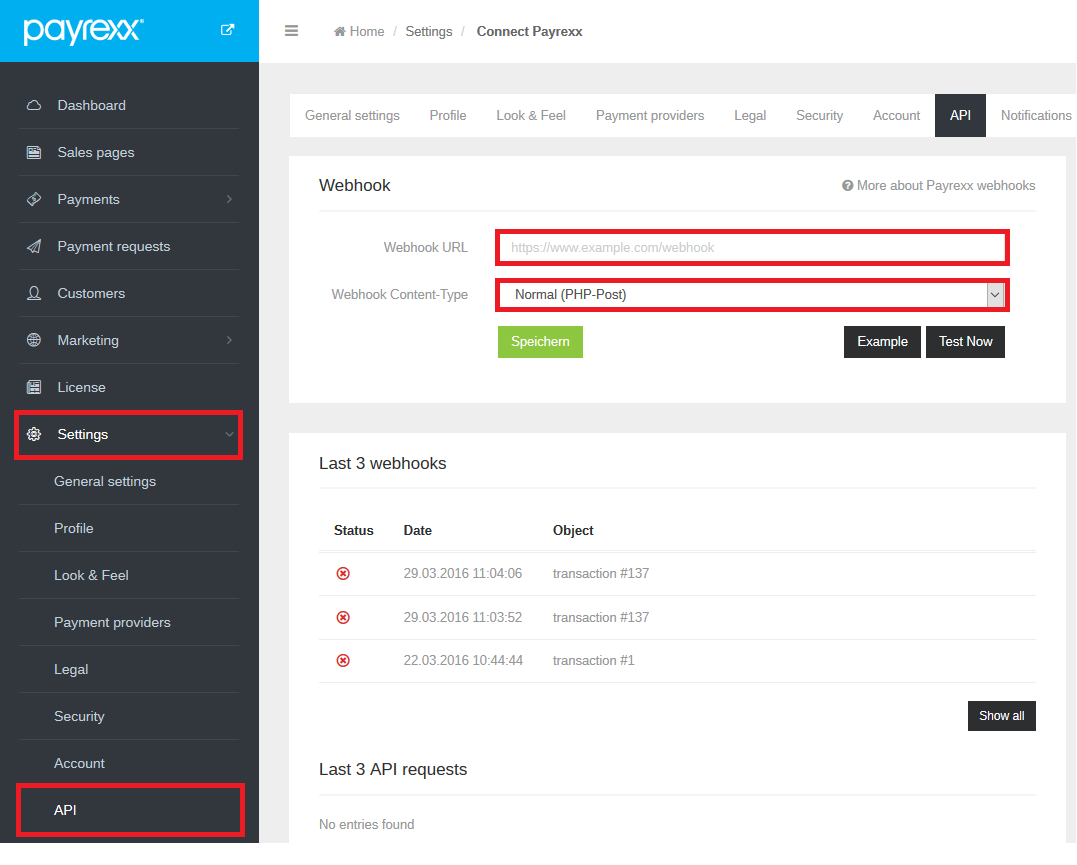Image resolution: width=1077 pixels, height=865 pixels.
Task: Click the Payment requests paper plane icon
Action: pyautogui.click(x=34, y=246)
